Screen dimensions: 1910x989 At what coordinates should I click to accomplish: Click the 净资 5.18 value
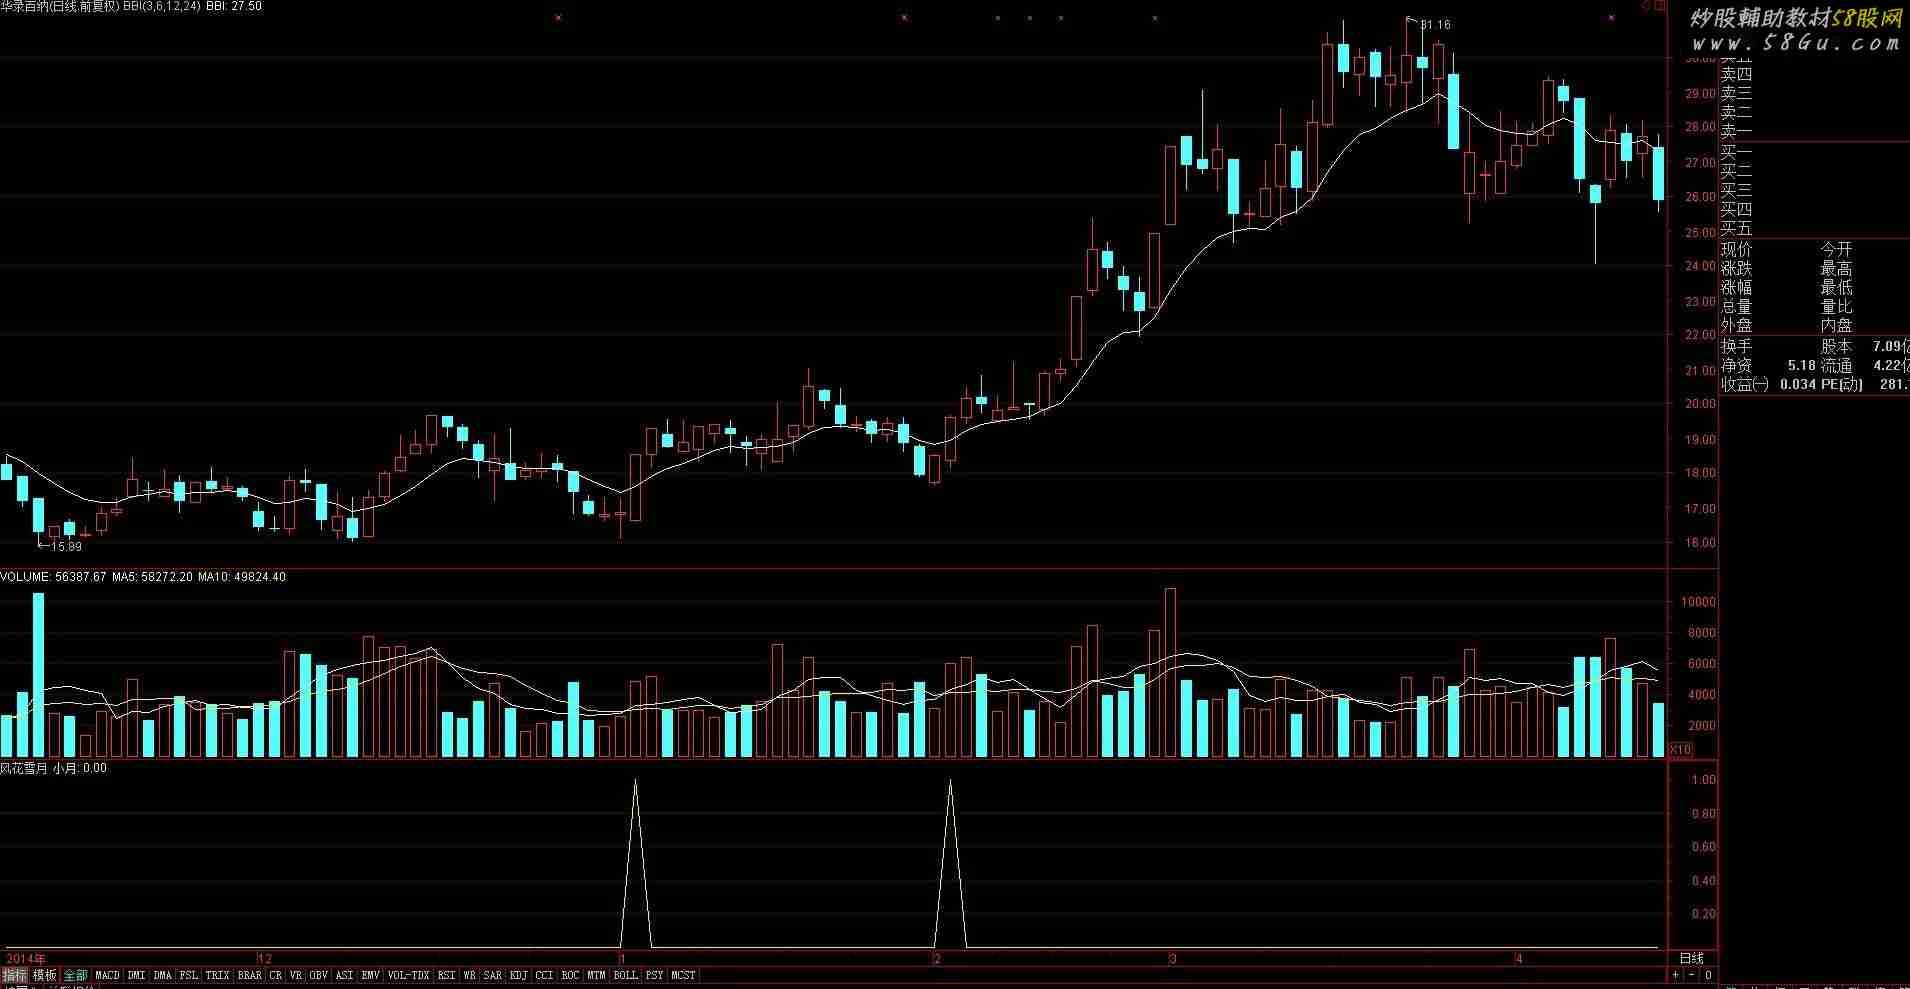point(1801,366)
